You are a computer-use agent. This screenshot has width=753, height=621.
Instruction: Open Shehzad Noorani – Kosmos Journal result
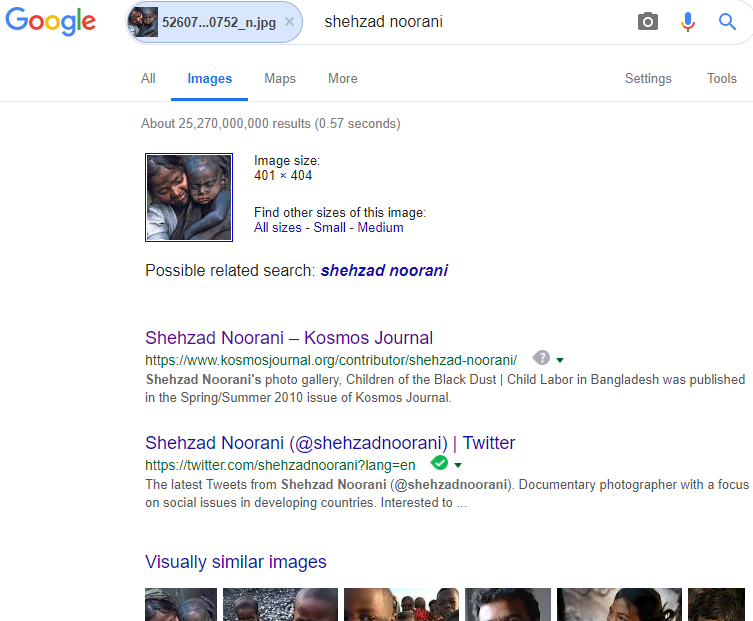pos(289,338)
